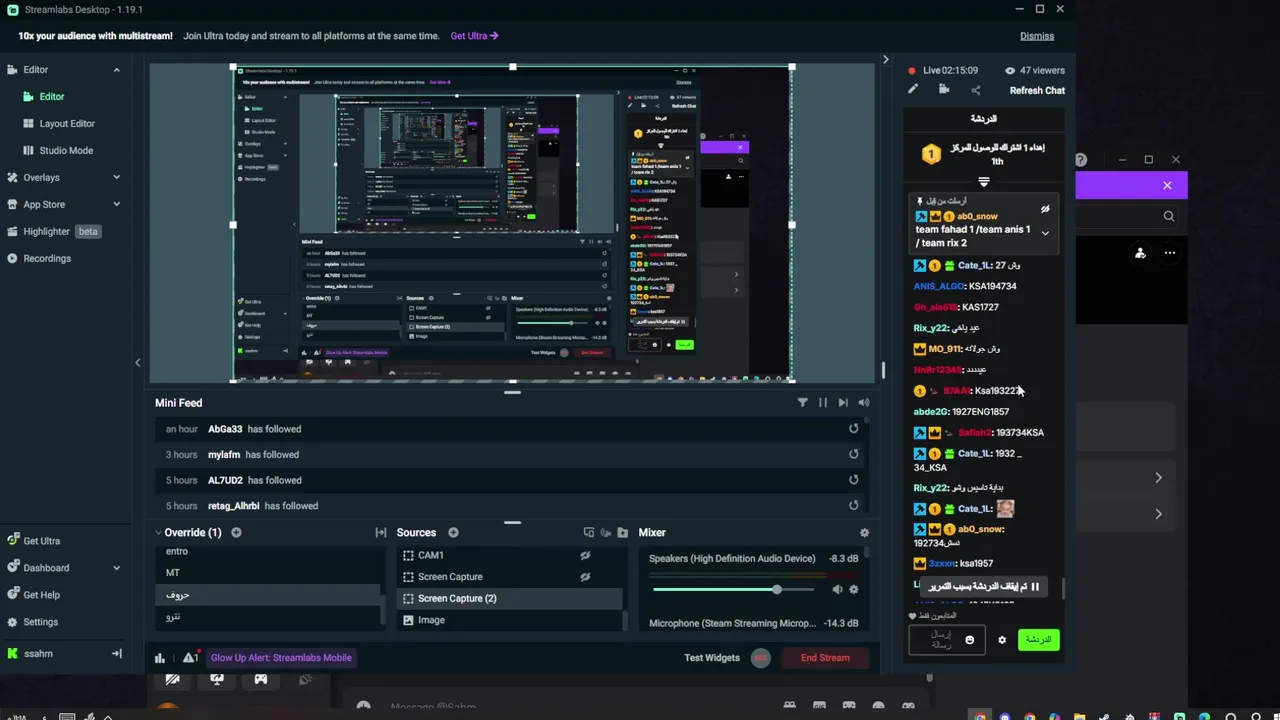Switch to Studio Mode

click(x=65, y=151)
